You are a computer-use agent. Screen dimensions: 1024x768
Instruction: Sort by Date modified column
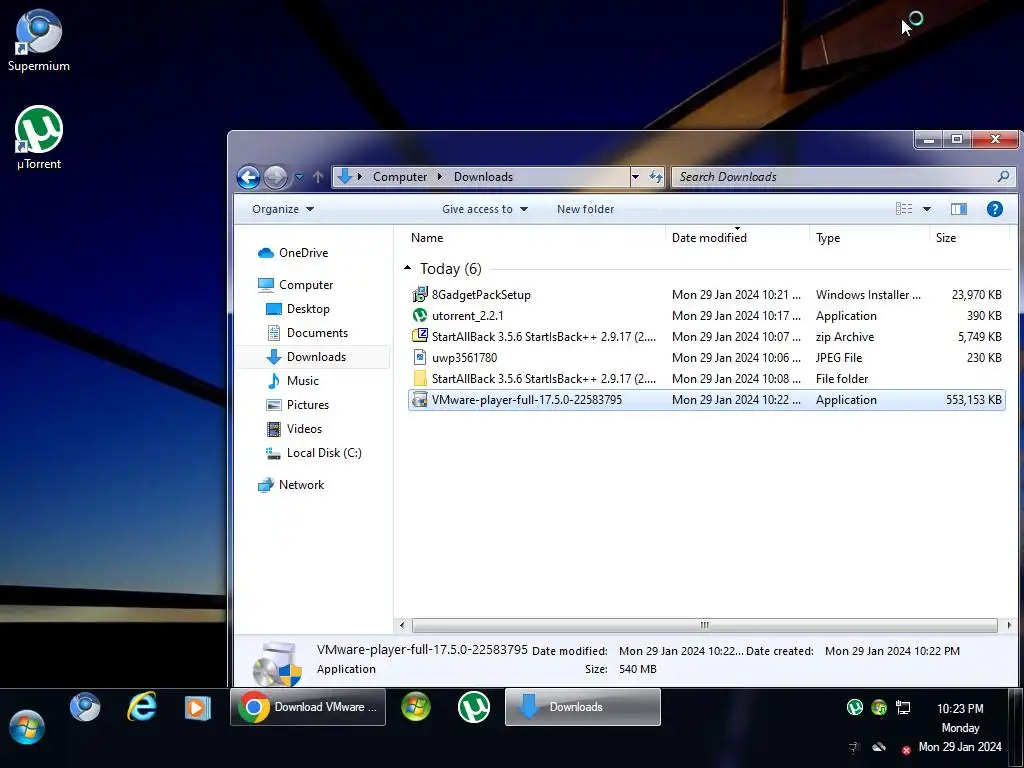point(709,238)
